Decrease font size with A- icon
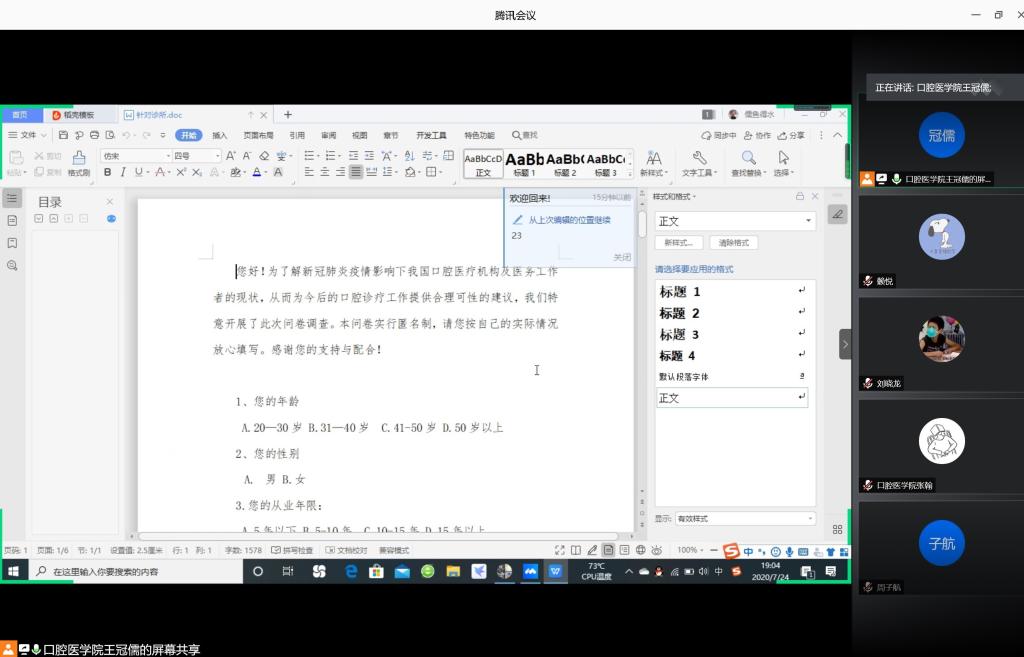1024x657 pixels. point(247,155)
